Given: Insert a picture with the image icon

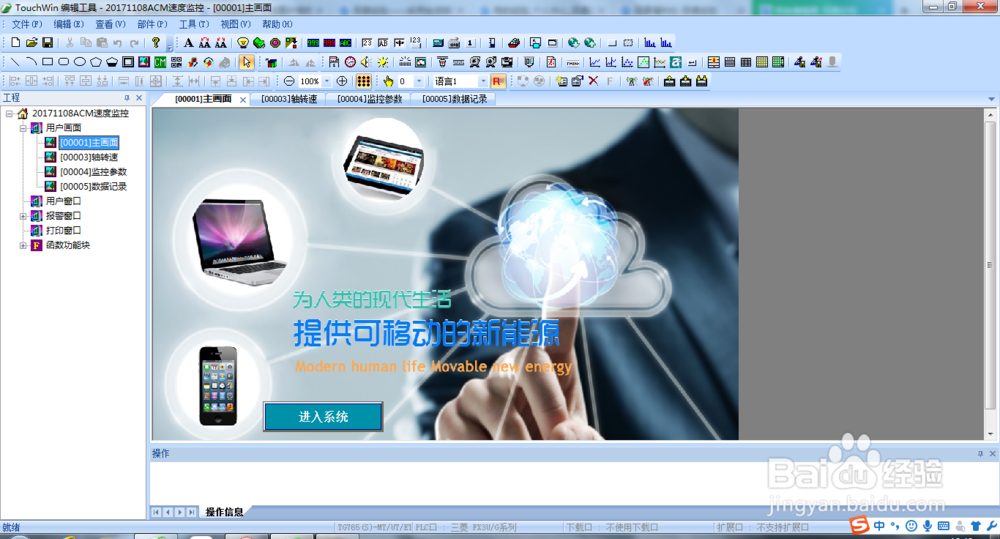Looking at the screenshot, I should pos(144,62).
